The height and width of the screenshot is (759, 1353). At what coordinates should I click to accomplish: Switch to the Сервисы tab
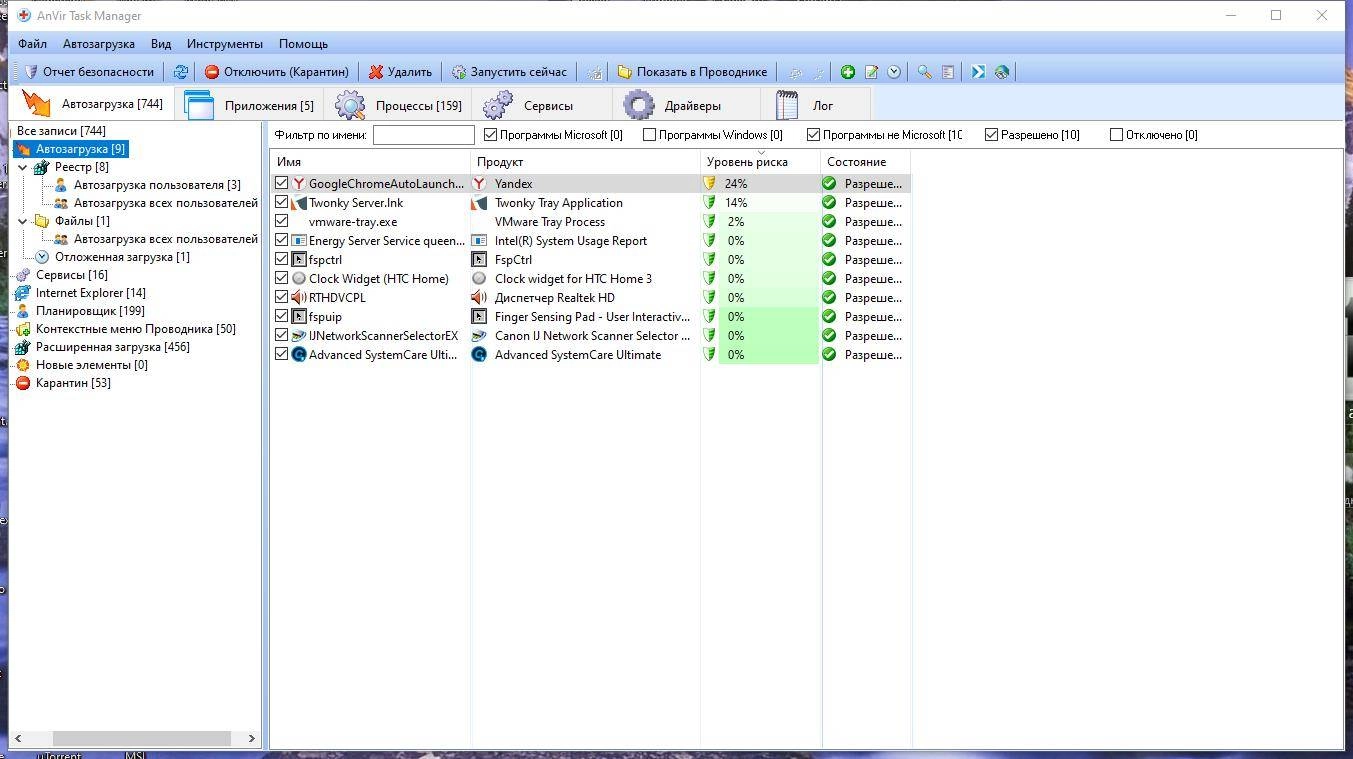point(541,105)
